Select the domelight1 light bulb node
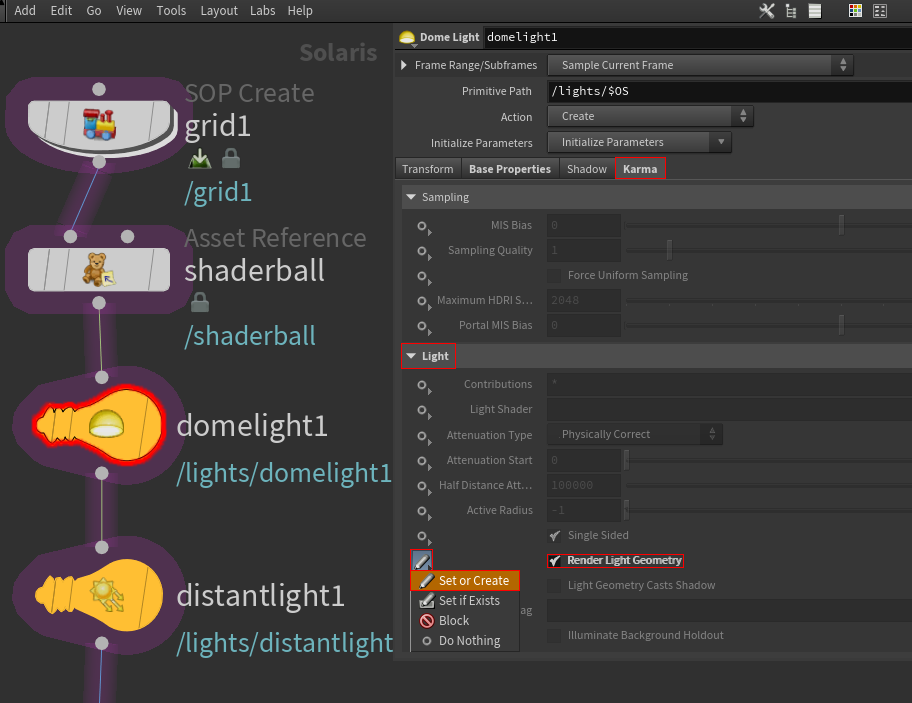The width and height of the screenshot is (912, 703). (x=98, y=424)
